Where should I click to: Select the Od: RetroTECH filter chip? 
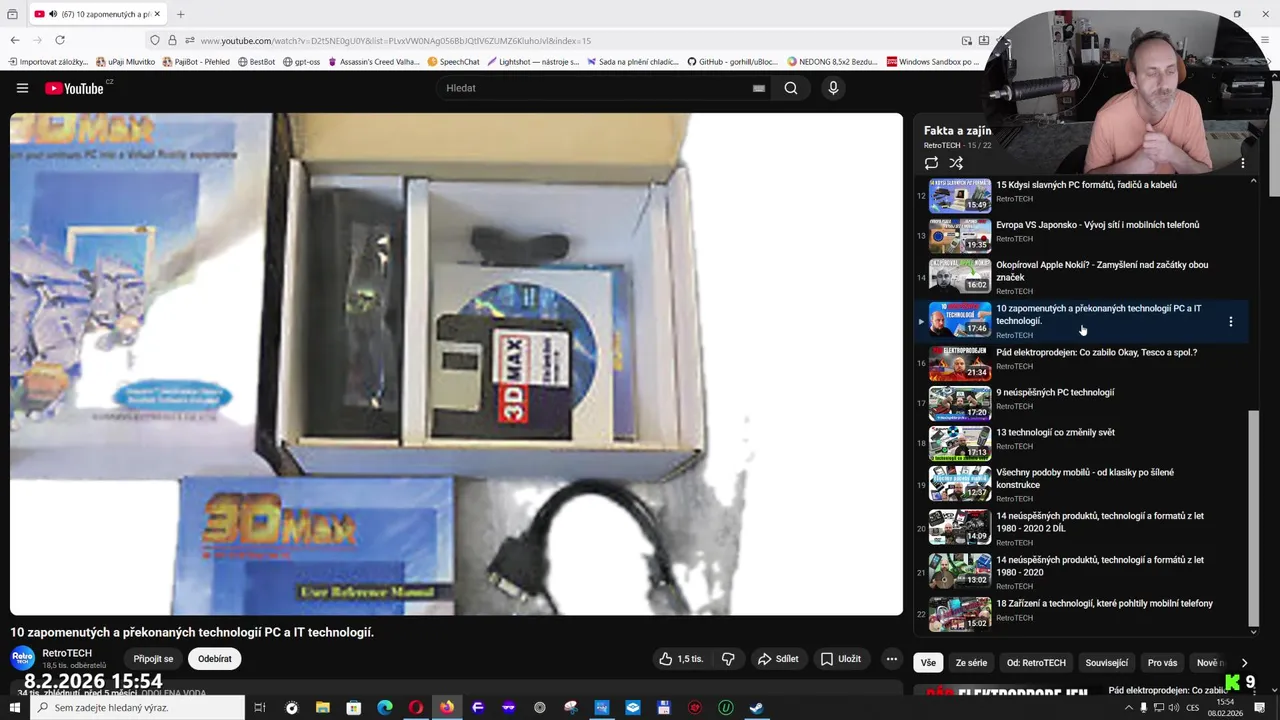point(1036,663)
